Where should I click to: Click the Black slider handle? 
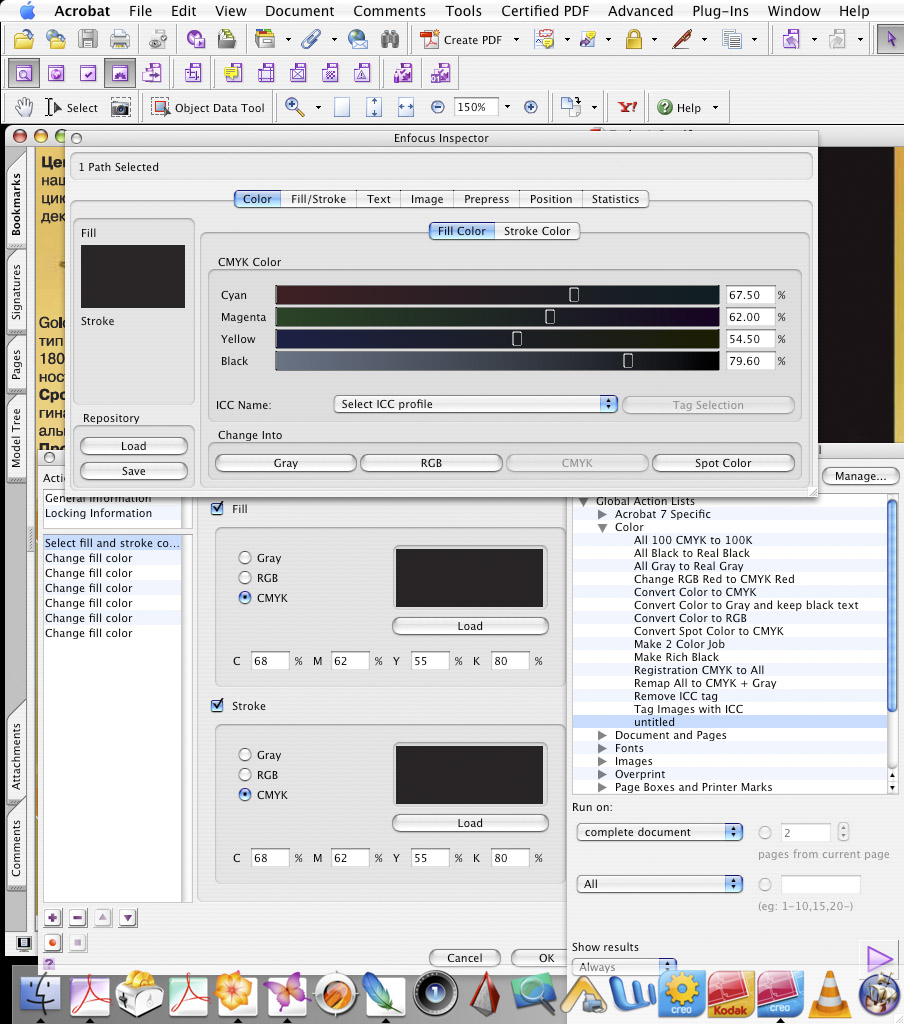click(x=628, y=360)
